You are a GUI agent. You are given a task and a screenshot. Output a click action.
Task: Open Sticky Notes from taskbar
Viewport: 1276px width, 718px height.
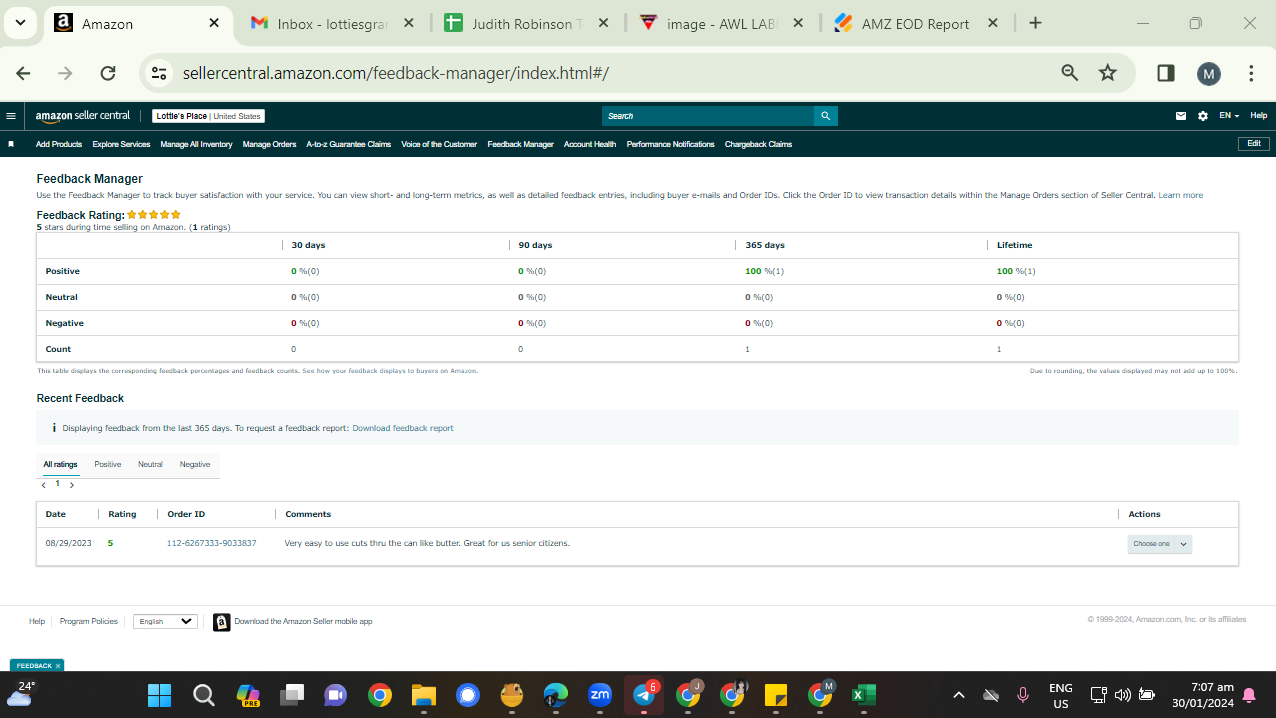(x=776, y=695)
